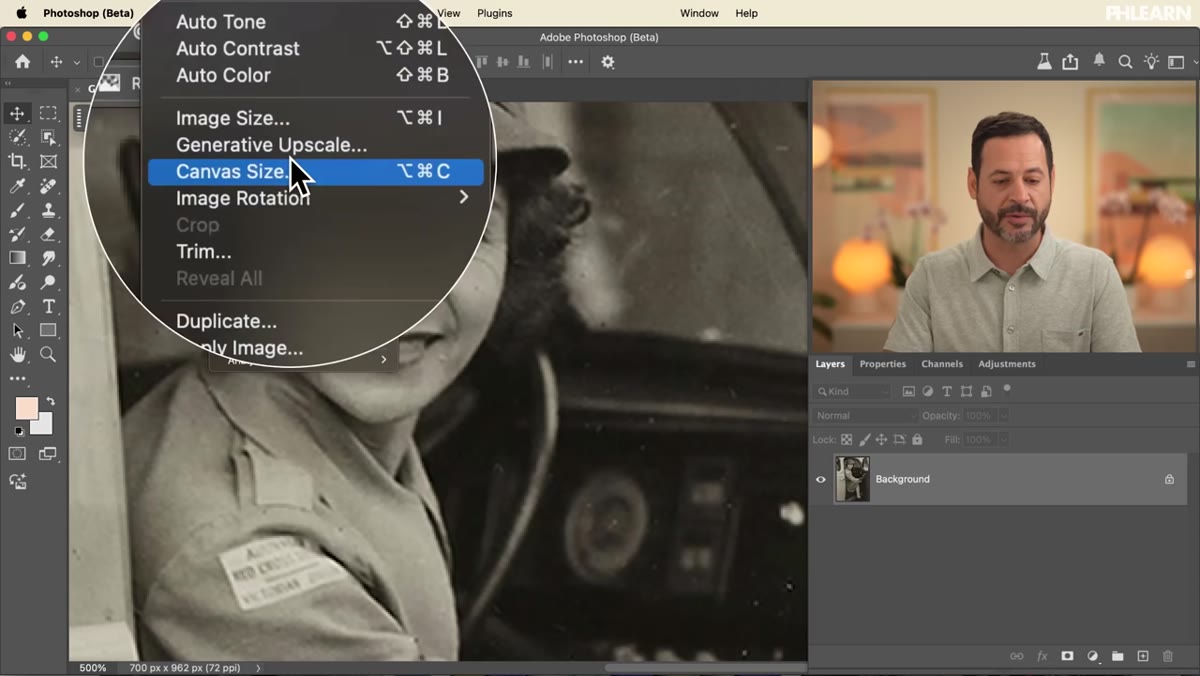Toggle the smart object layer filter
Viewport: 1200px width, 676px height.
coord(986,392)
